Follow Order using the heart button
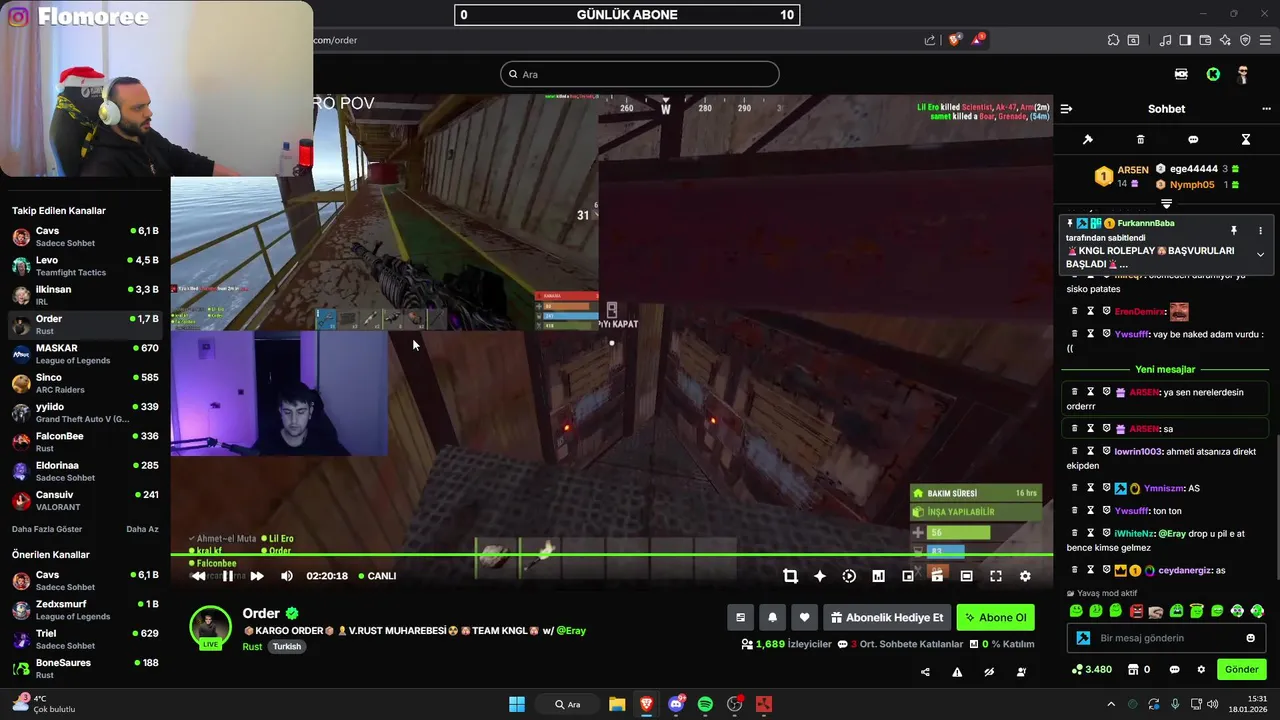This screenshot has height=720, width=1280. click(804, 618)
